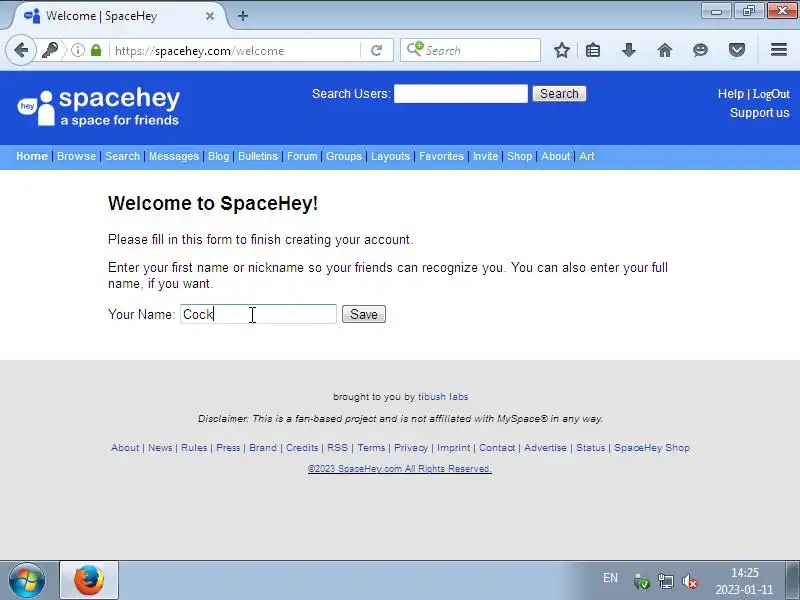Open footer SpaceHey Shop link
The width and height of the screenshot is (800, 600).
(x=652, y=447)
